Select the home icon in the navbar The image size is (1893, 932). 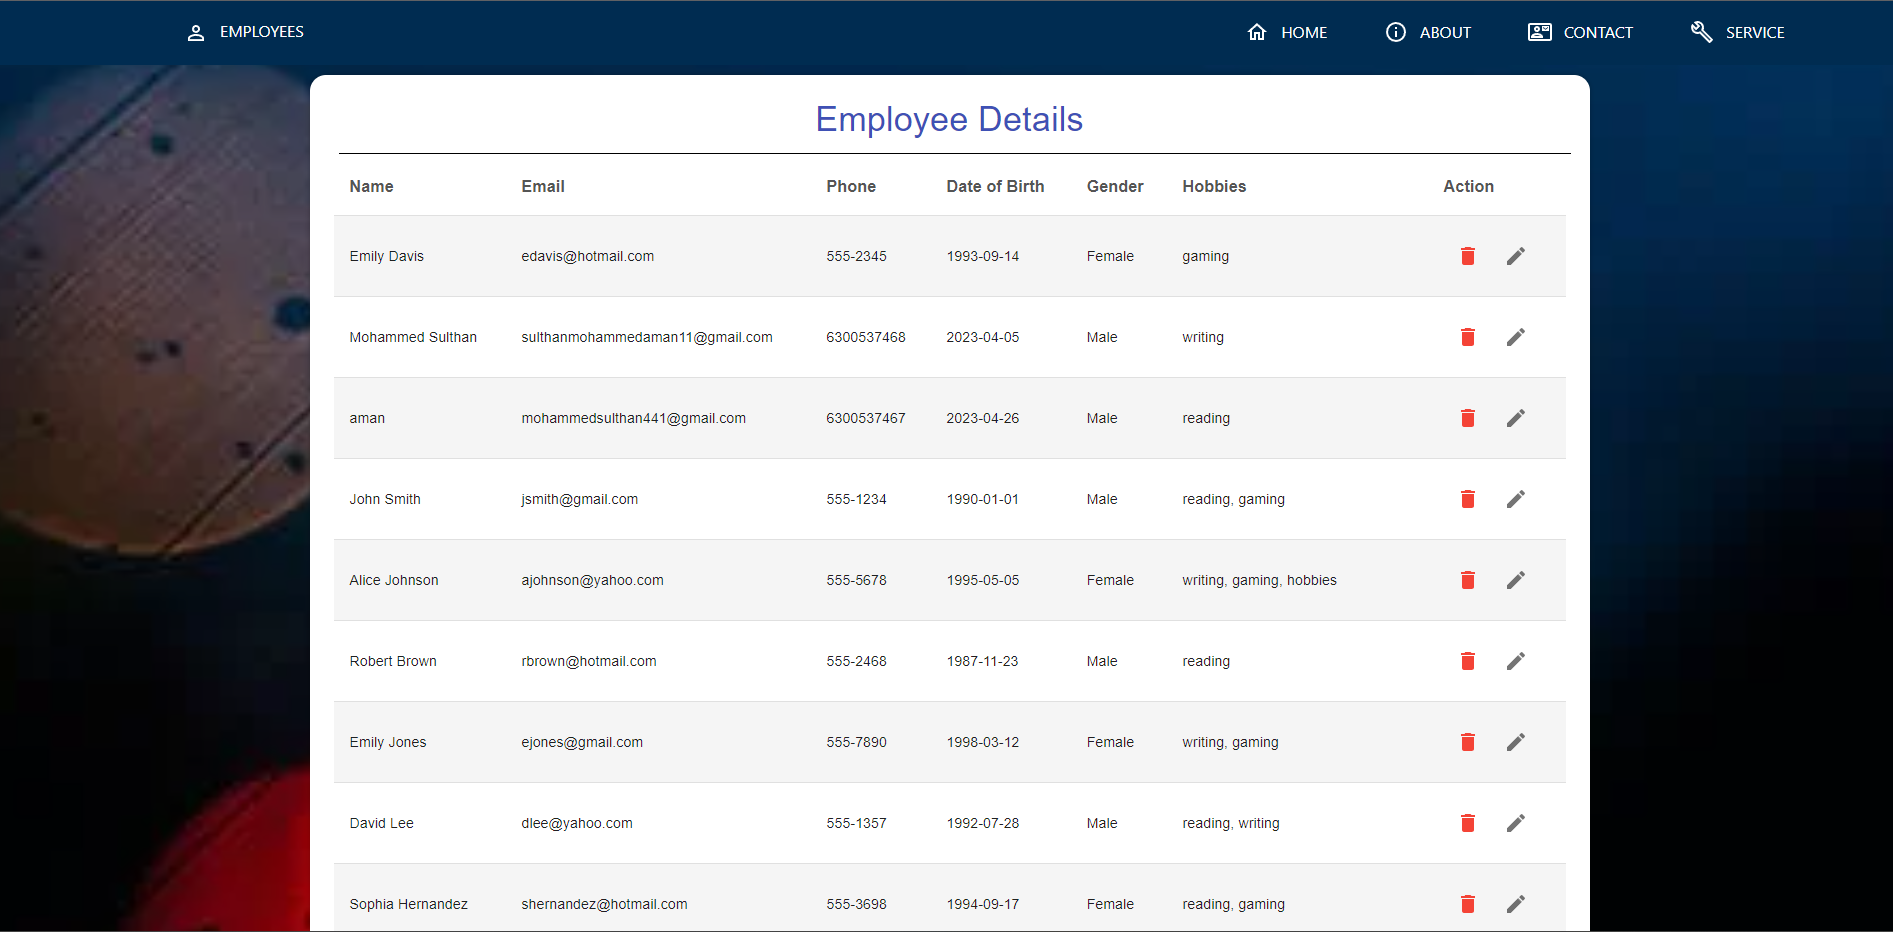tap(1257, 31)
